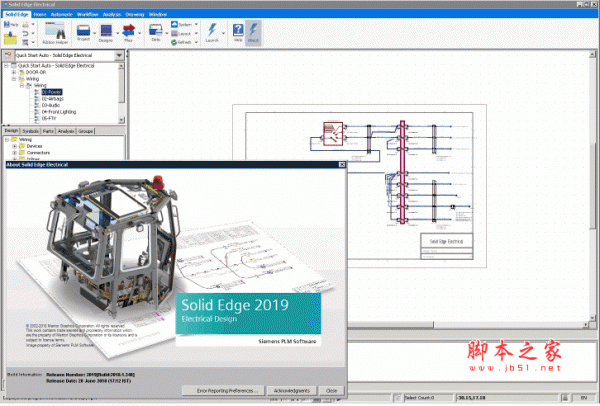Screen dimensions: 600x406
Task: Click the Launch lightning bolt icon
Action: (x=212, y=29)
